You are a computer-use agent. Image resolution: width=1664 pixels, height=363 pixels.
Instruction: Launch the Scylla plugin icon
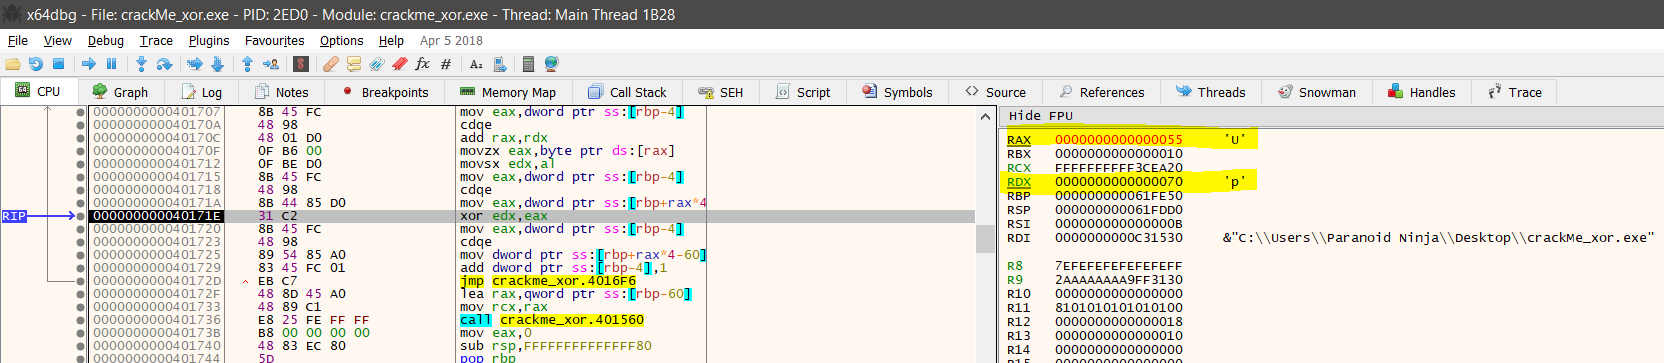(301, 64)
